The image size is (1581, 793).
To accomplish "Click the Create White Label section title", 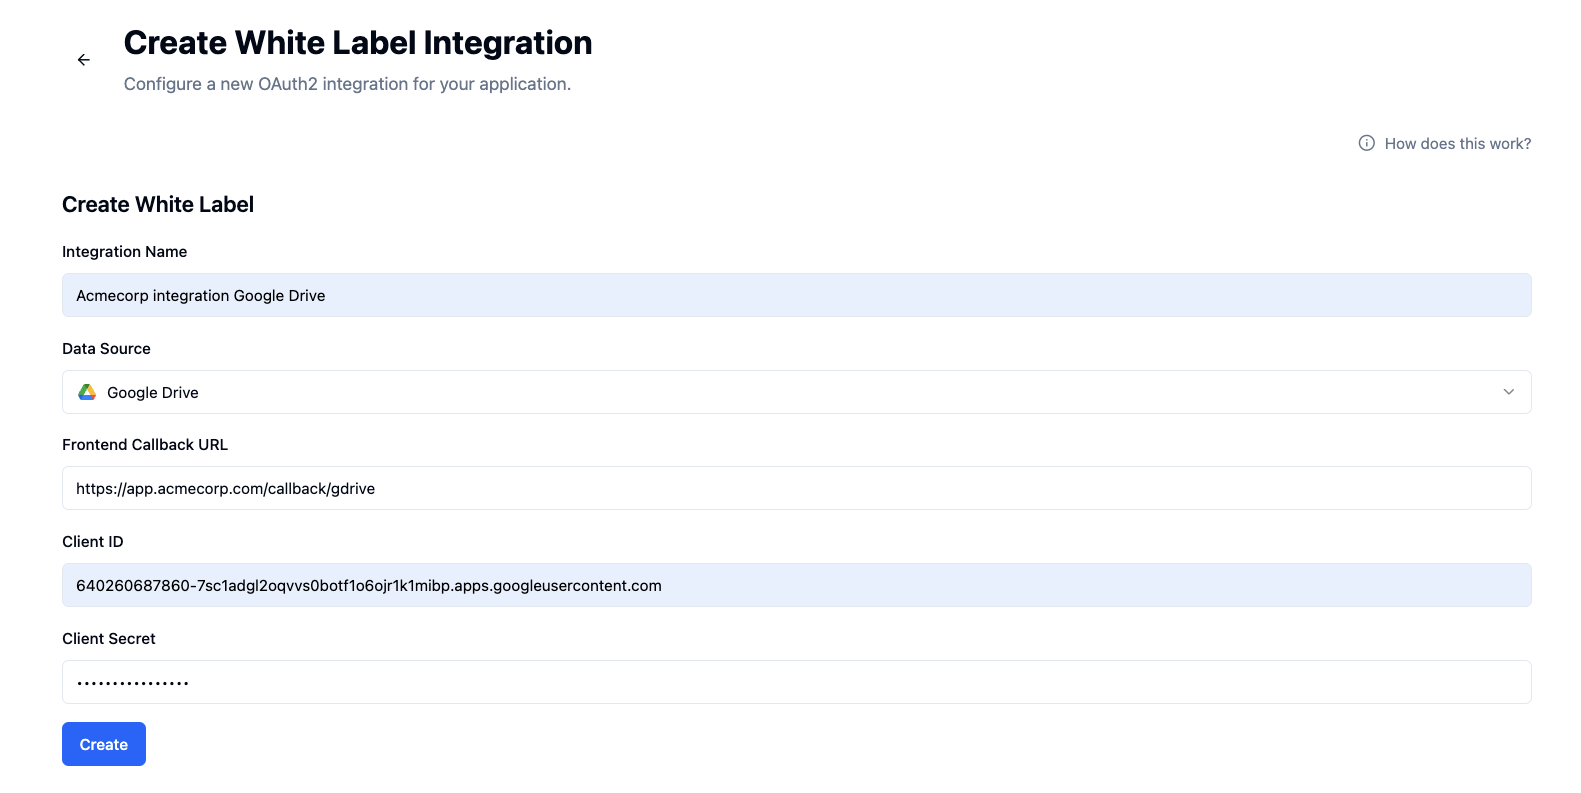I will (158, 204).
